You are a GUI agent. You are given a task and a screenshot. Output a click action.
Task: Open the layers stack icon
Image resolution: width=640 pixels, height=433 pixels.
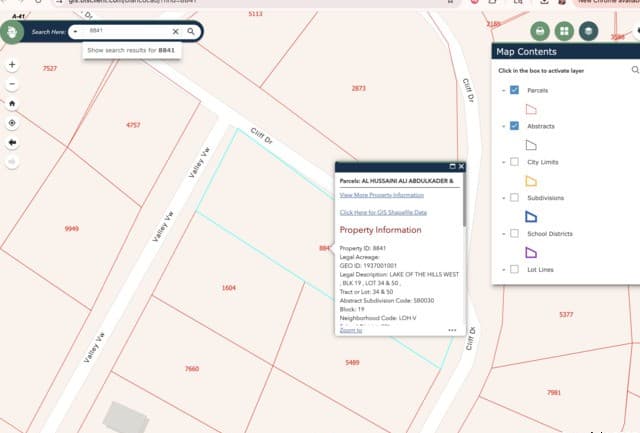[x=588, y=31]
